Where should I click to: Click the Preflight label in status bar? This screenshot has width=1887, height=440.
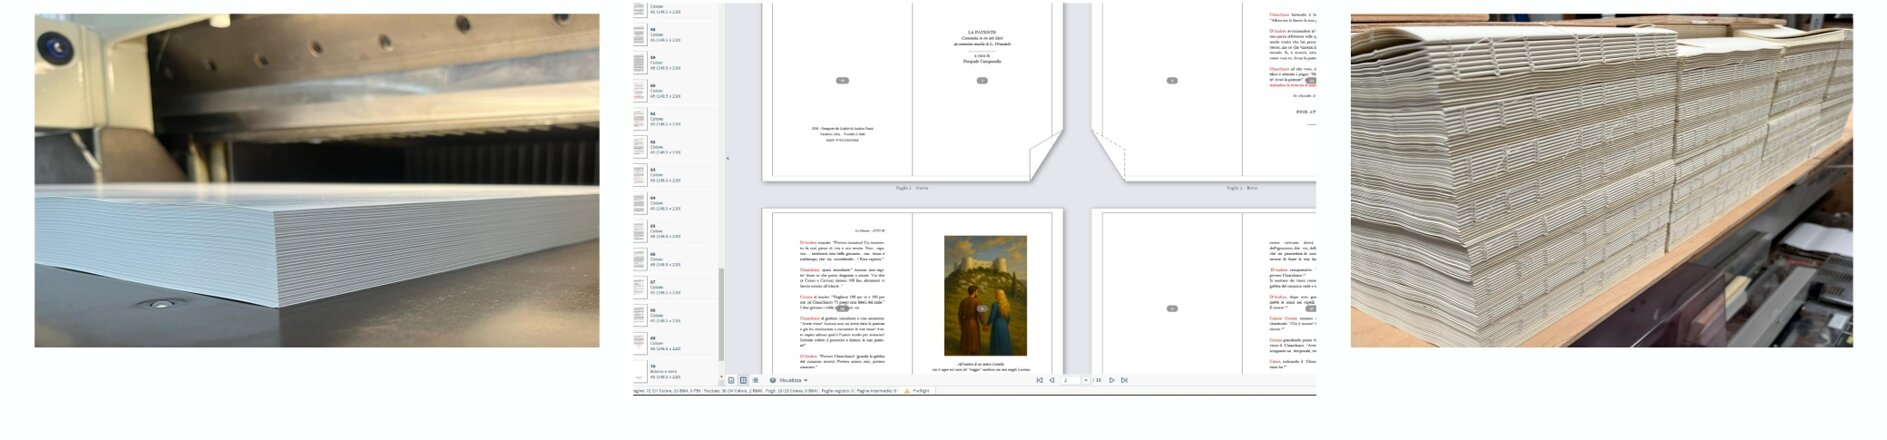[921, 391]
